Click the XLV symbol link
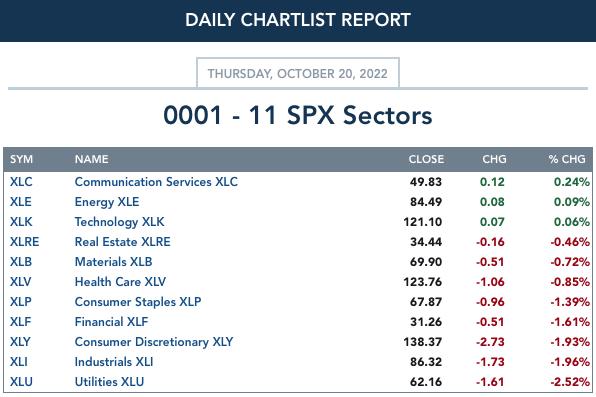 [21, 282]
